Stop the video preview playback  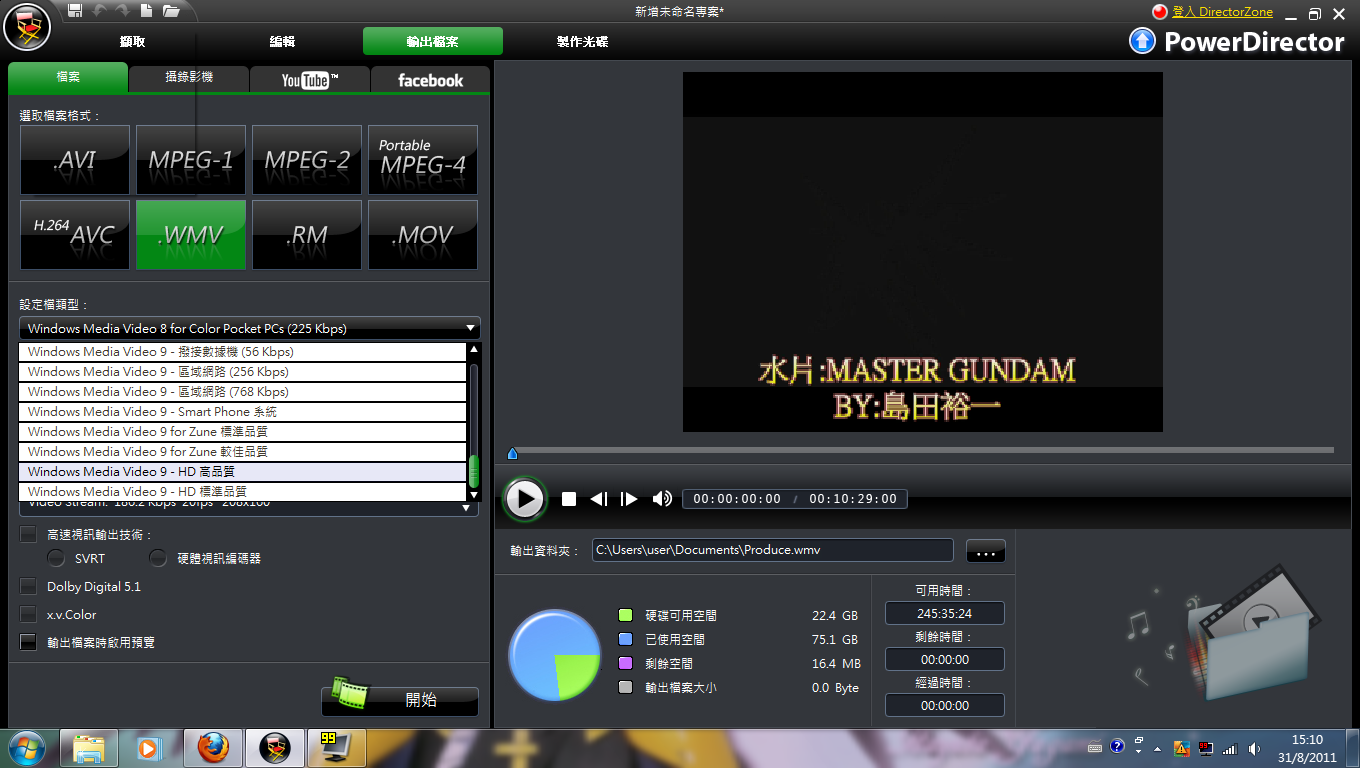click(x=569, y=499)
